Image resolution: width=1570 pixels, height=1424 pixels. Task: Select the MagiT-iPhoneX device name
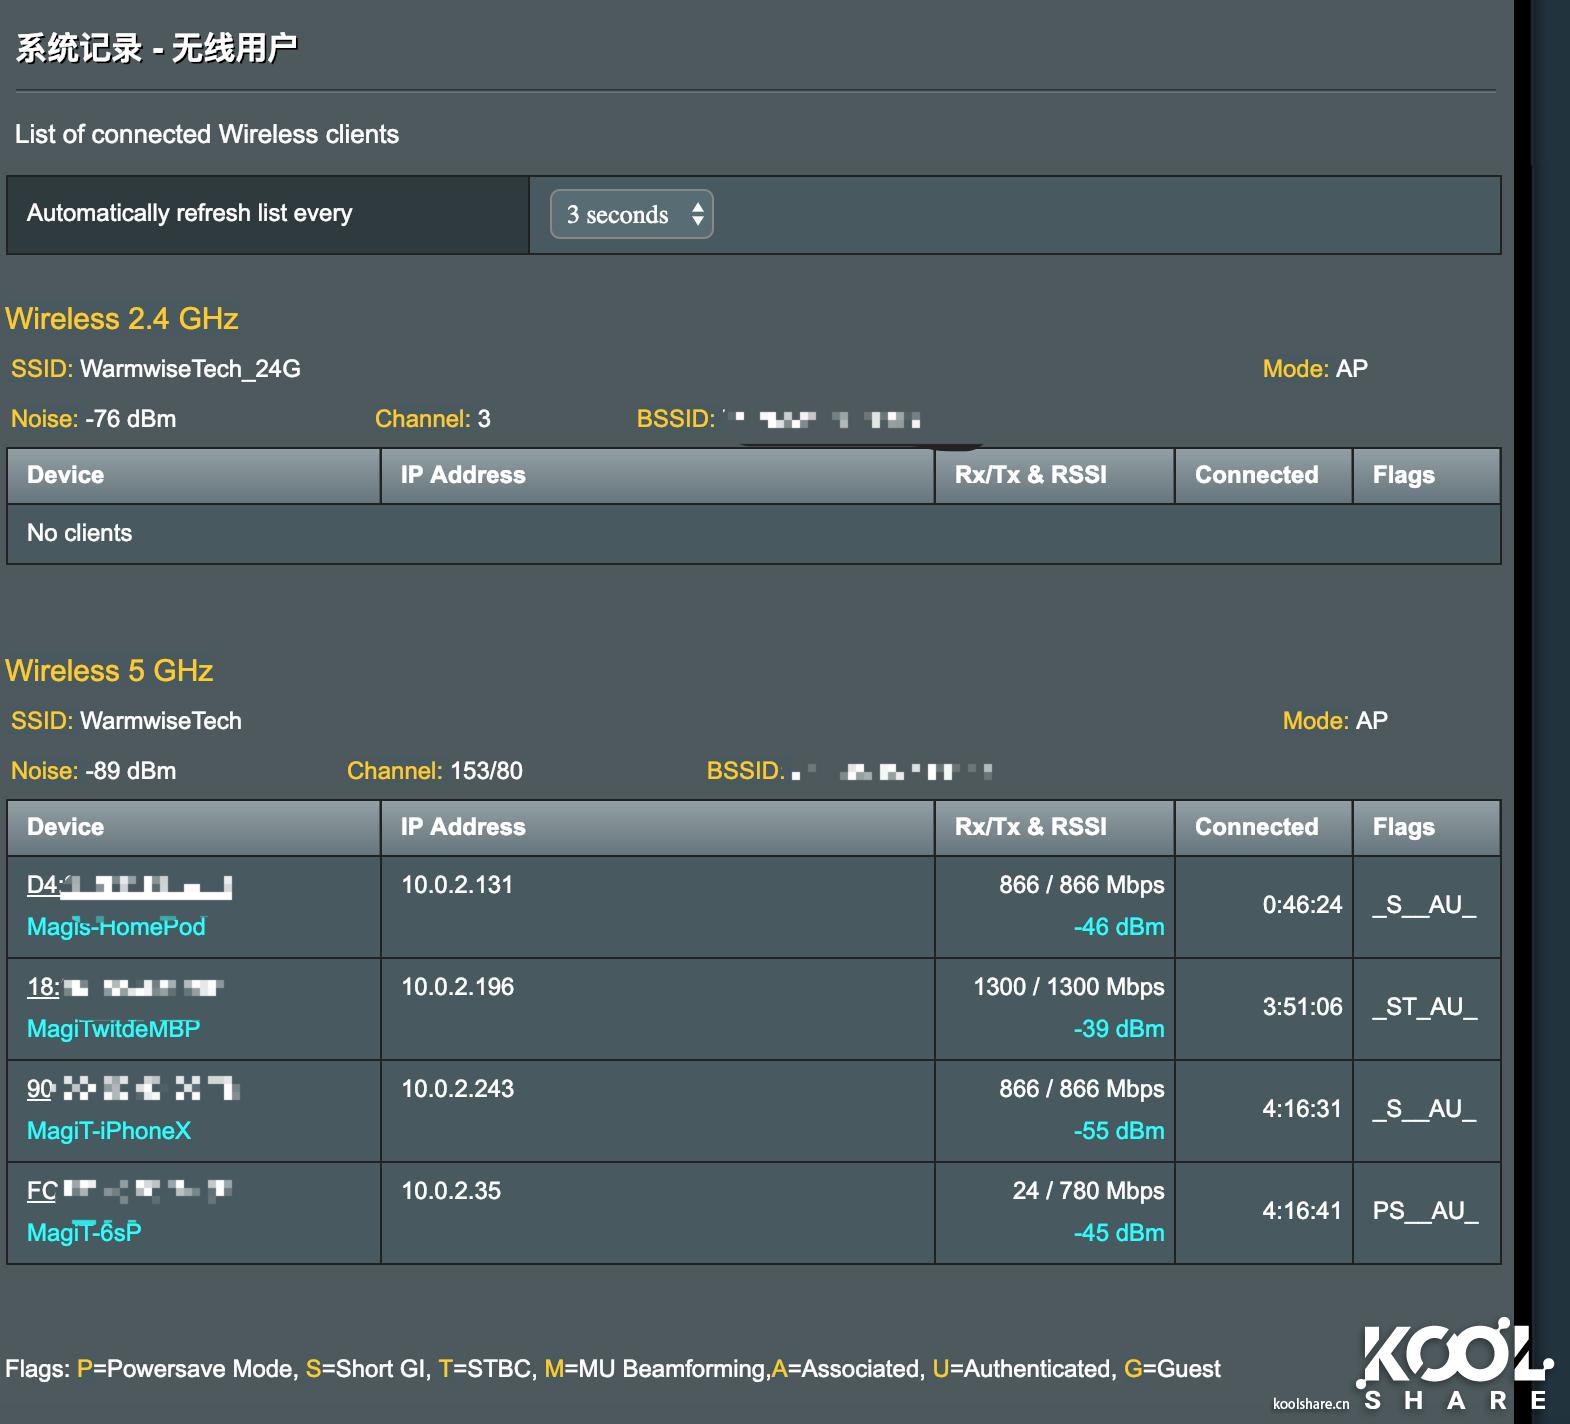click(x=109, y=1131)
